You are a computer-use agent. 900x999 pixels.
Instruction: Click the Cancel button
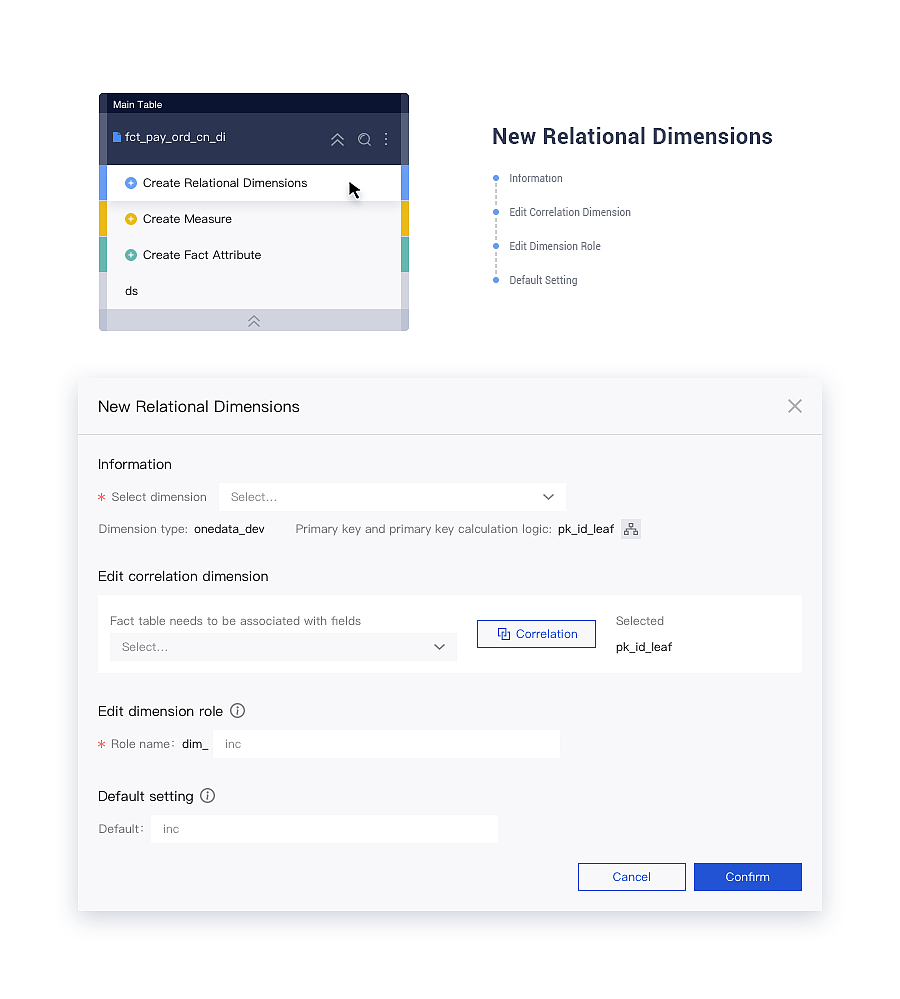click(632, 877)
